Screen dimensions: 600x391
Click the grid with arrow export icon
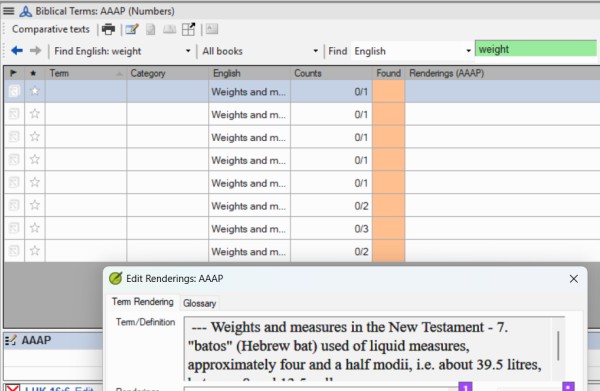(188, 29)
